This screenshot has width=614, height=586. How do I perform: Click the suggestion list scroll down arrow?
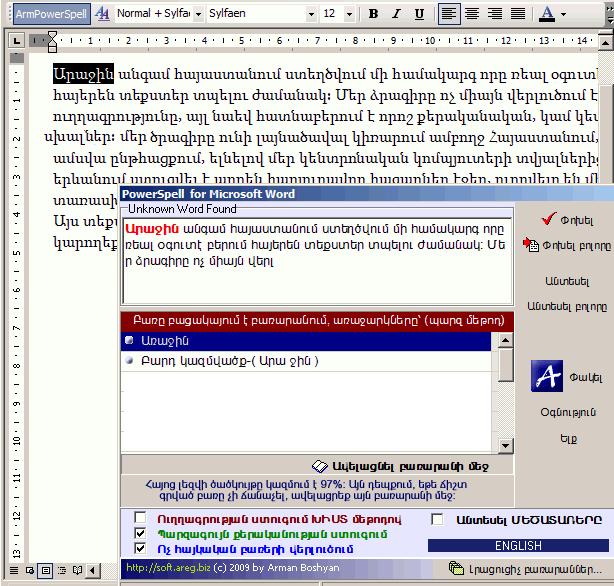click(506, 445)
